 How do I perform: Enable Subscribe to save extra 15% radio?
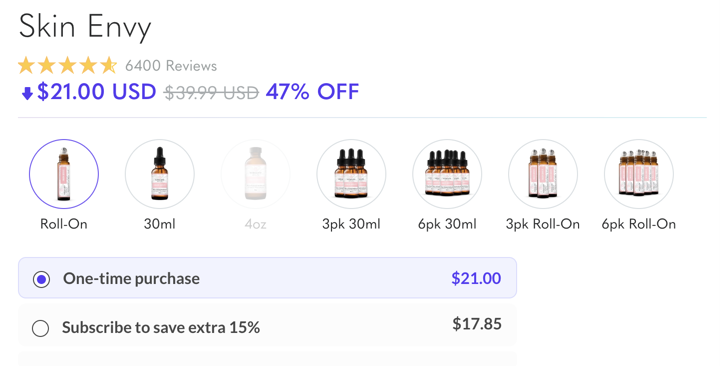[x=40, y=328]
